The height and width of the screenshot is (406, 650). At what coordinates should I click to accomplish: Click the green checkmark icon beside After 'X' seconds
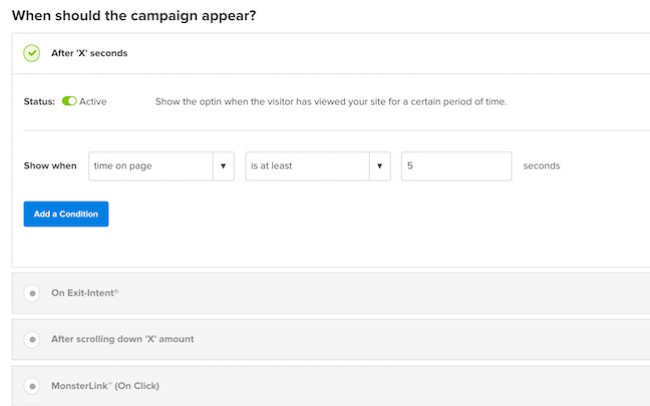pos(32,53)
